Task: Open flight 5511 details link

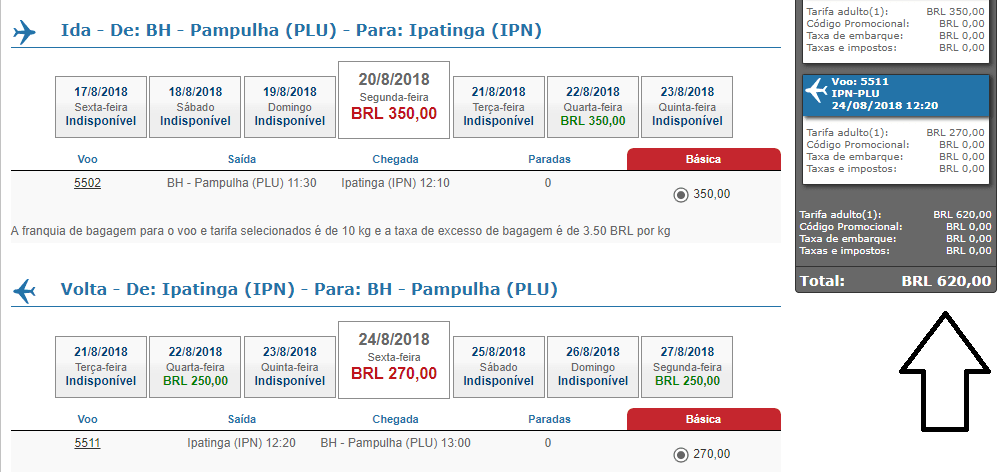Action: point(87,443)
